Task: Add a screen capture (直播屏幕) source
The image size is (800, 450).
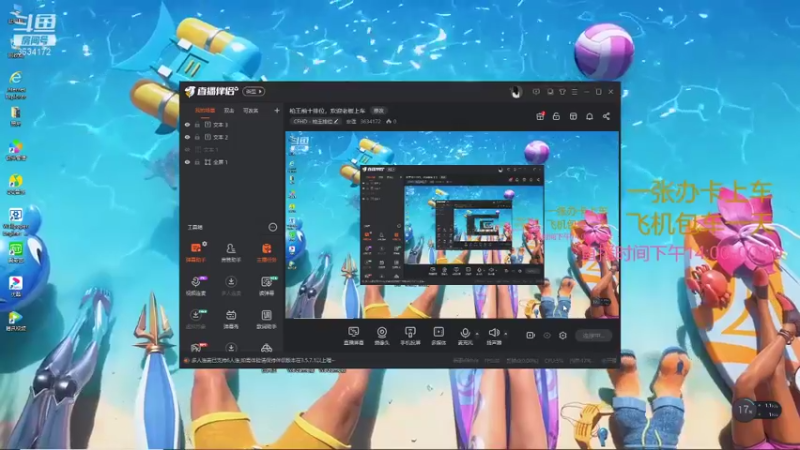Action: click(354, 336)
